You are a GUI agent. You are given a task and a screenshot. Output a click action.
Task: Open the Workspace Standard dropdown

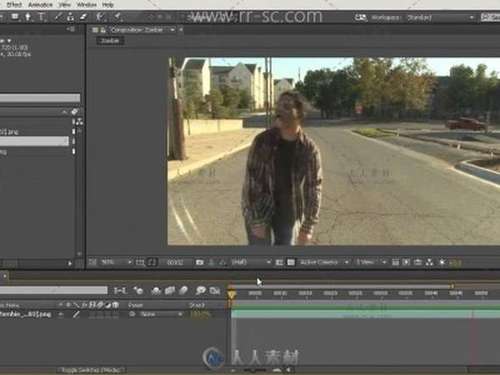click(x=440, y=17)
